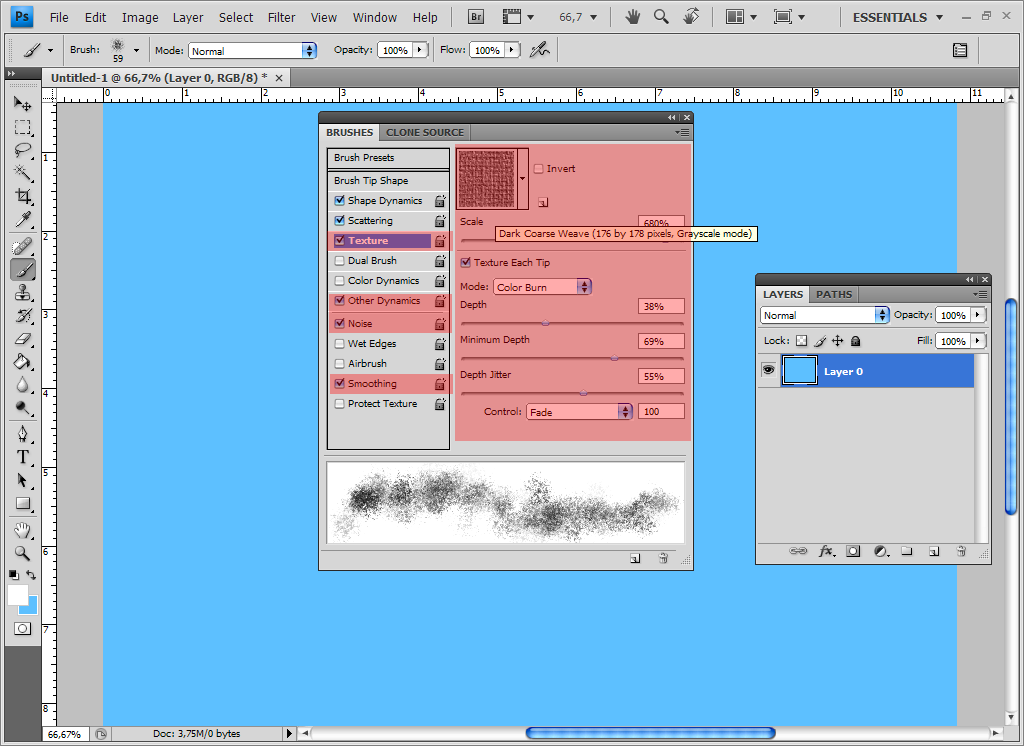1024x746 pixels.
Task: Enable Airbrush checkbox in Brushes panel
Action: coord(339,364)
